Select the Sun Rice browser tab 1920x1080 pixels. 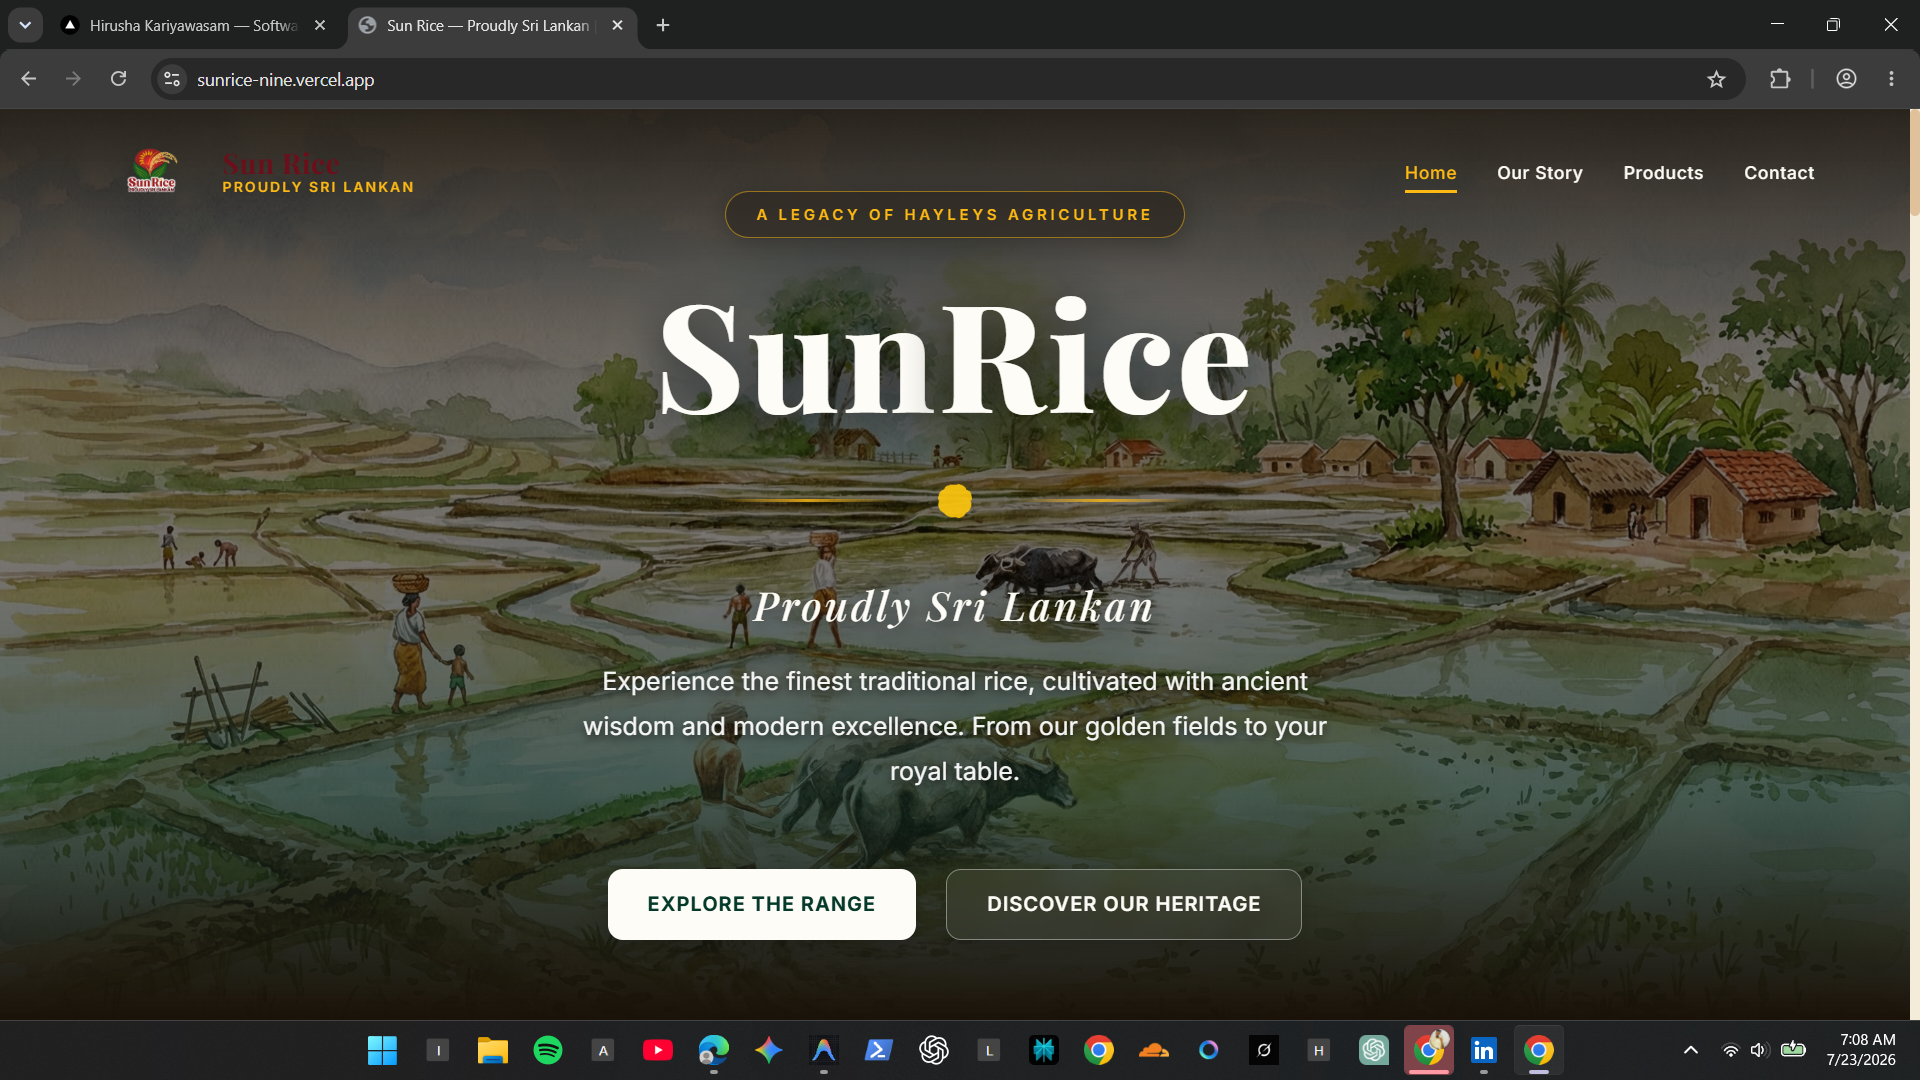487,25
